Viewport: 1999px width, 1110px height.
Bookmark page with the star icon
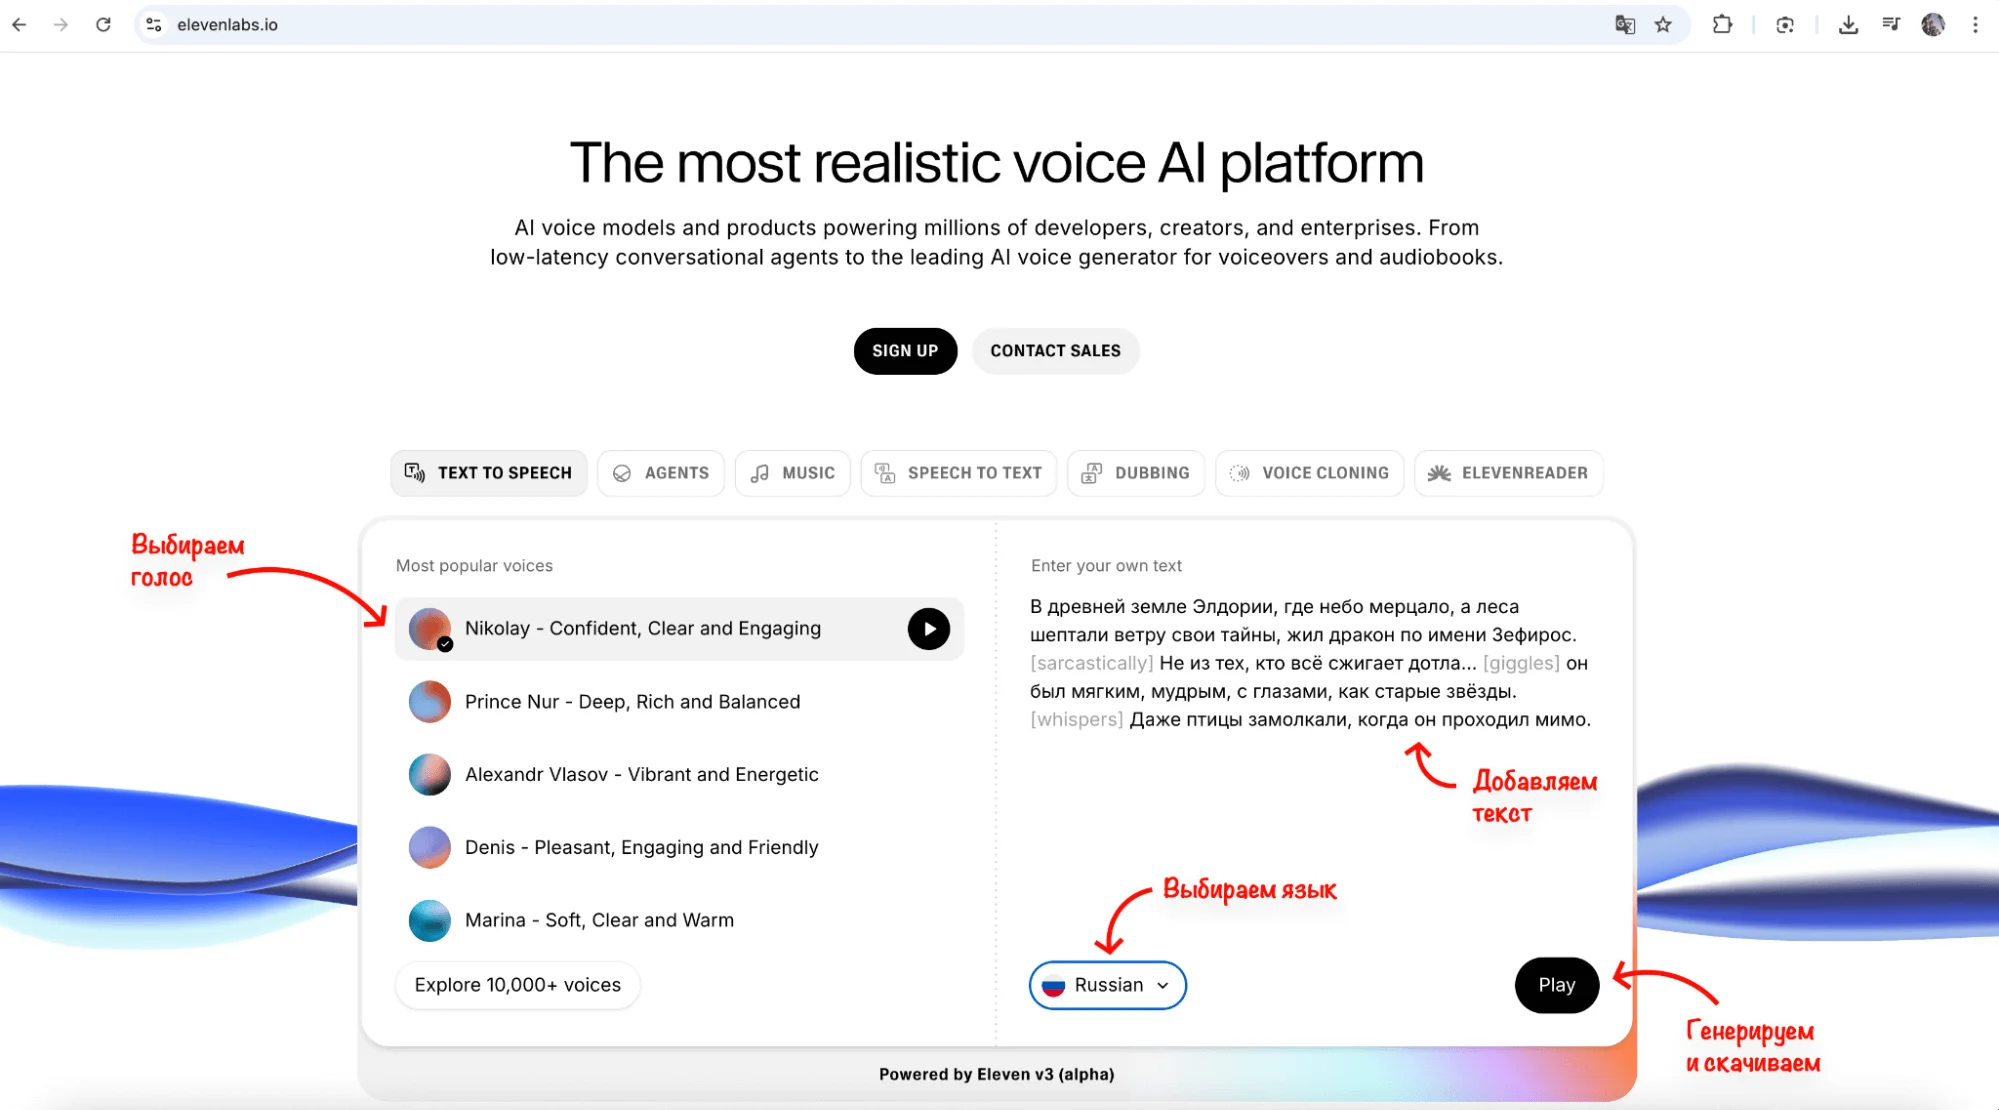click(1662, 25)
